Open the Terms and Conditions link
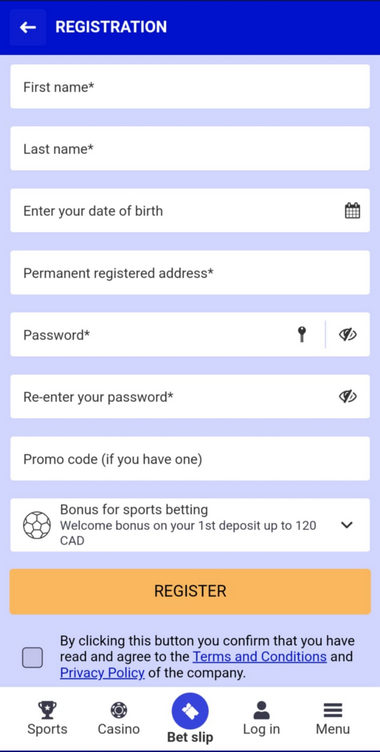The height and width of the screenshot is (752, 380). coord(260,657)
